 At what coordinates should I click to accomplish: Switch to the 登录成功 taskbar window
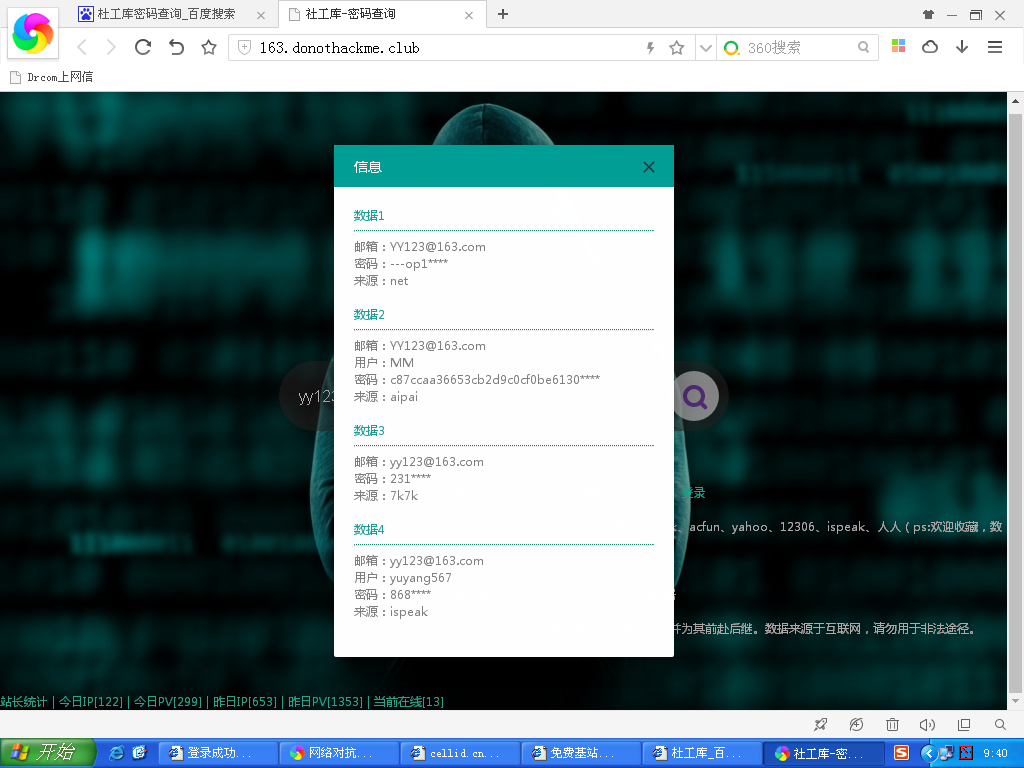pyautogui.click(x=217, y=753)
